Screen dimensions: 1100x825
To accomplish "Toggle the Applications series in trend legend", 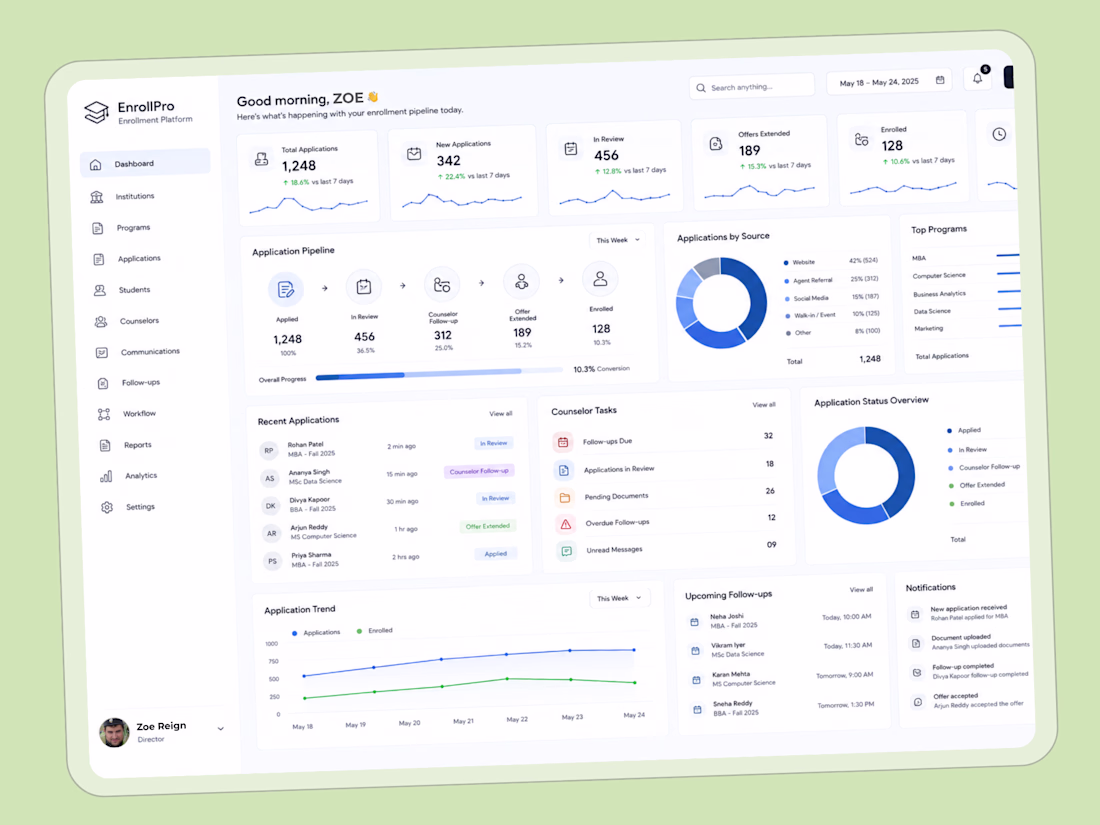I will coord(316,633).
